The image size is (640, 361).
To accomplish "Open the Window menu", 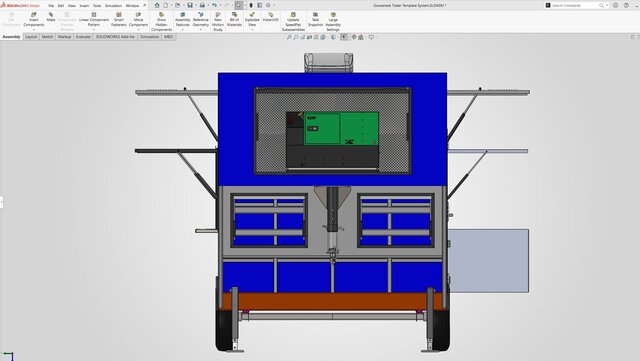I will pos(132,6).
